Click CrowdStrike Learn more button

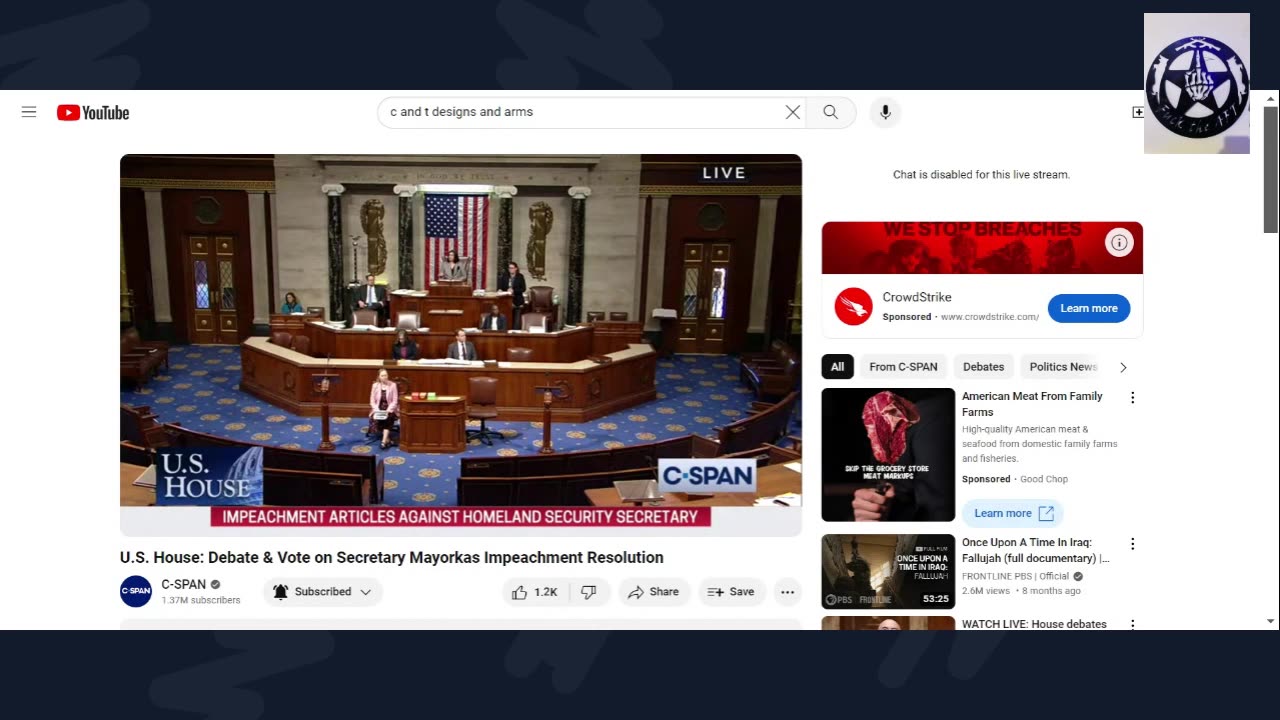(1089, 308)
